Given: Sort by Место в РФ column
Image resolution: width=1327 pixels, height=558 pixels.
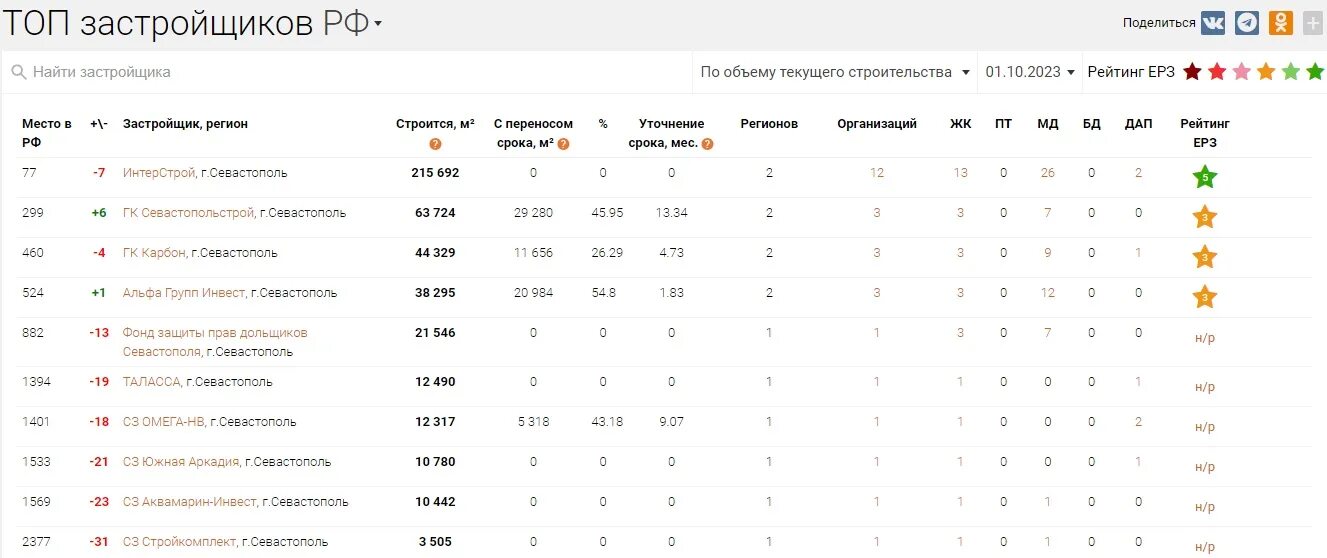Looking at the screenshot, I should click(x=47, y=133).
